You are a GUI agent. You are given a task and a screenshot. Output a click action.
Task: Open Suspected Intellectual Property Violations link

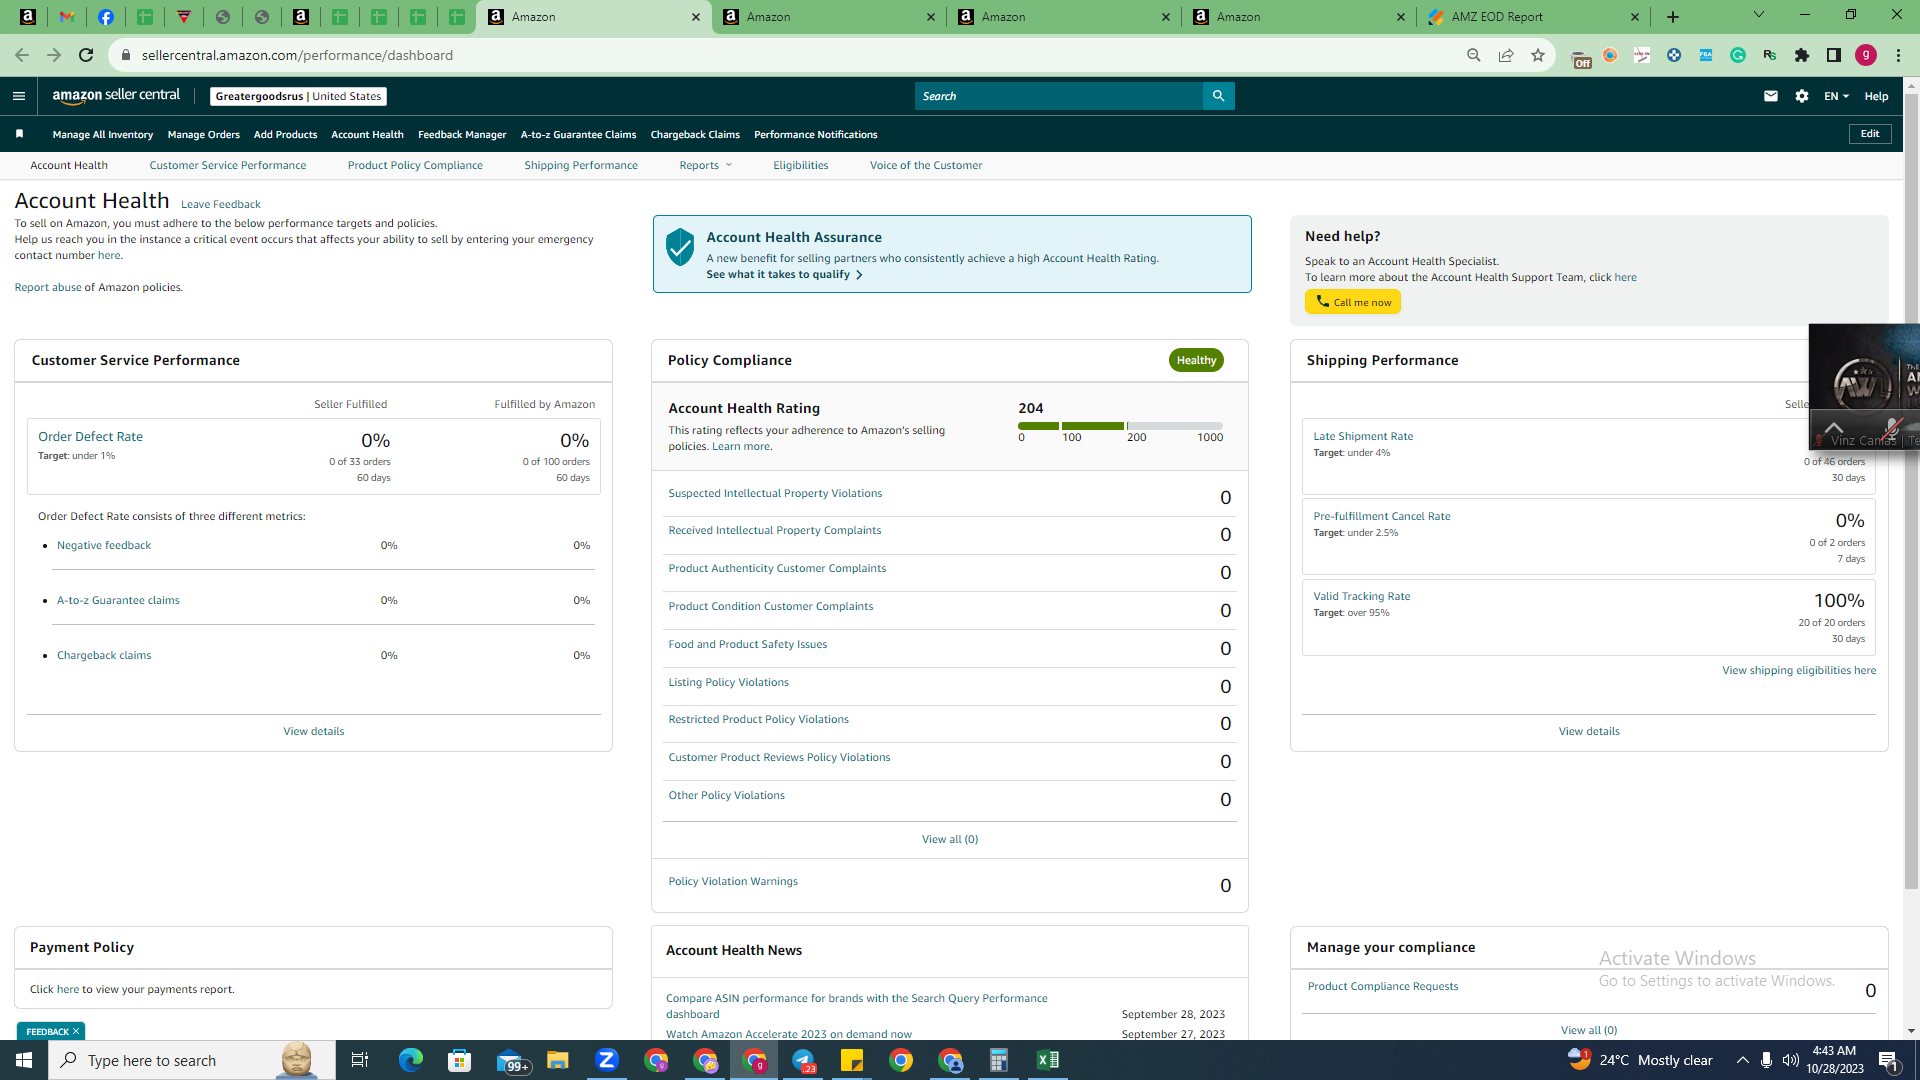(775, 493)
